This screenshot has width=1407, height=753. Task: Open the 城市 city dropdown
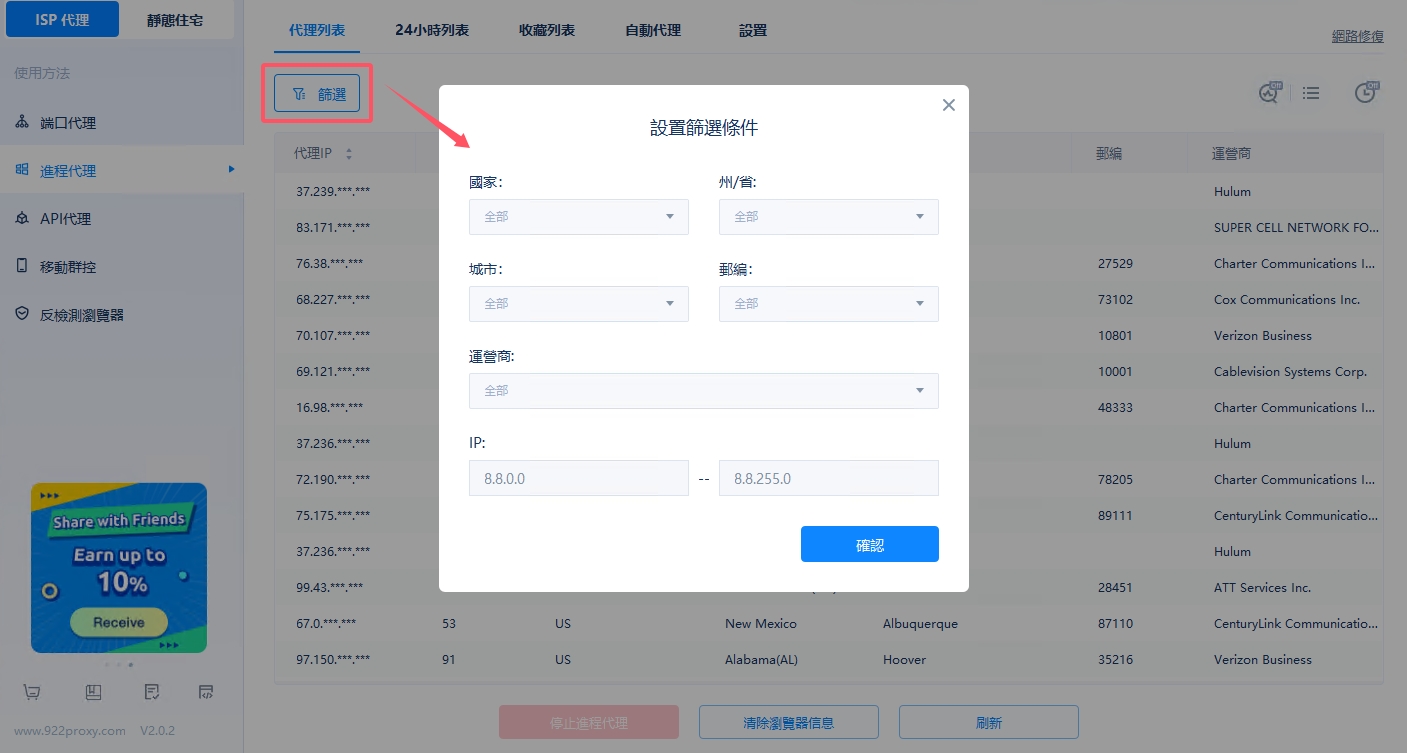pyautogui.click(x=578, y=304)
